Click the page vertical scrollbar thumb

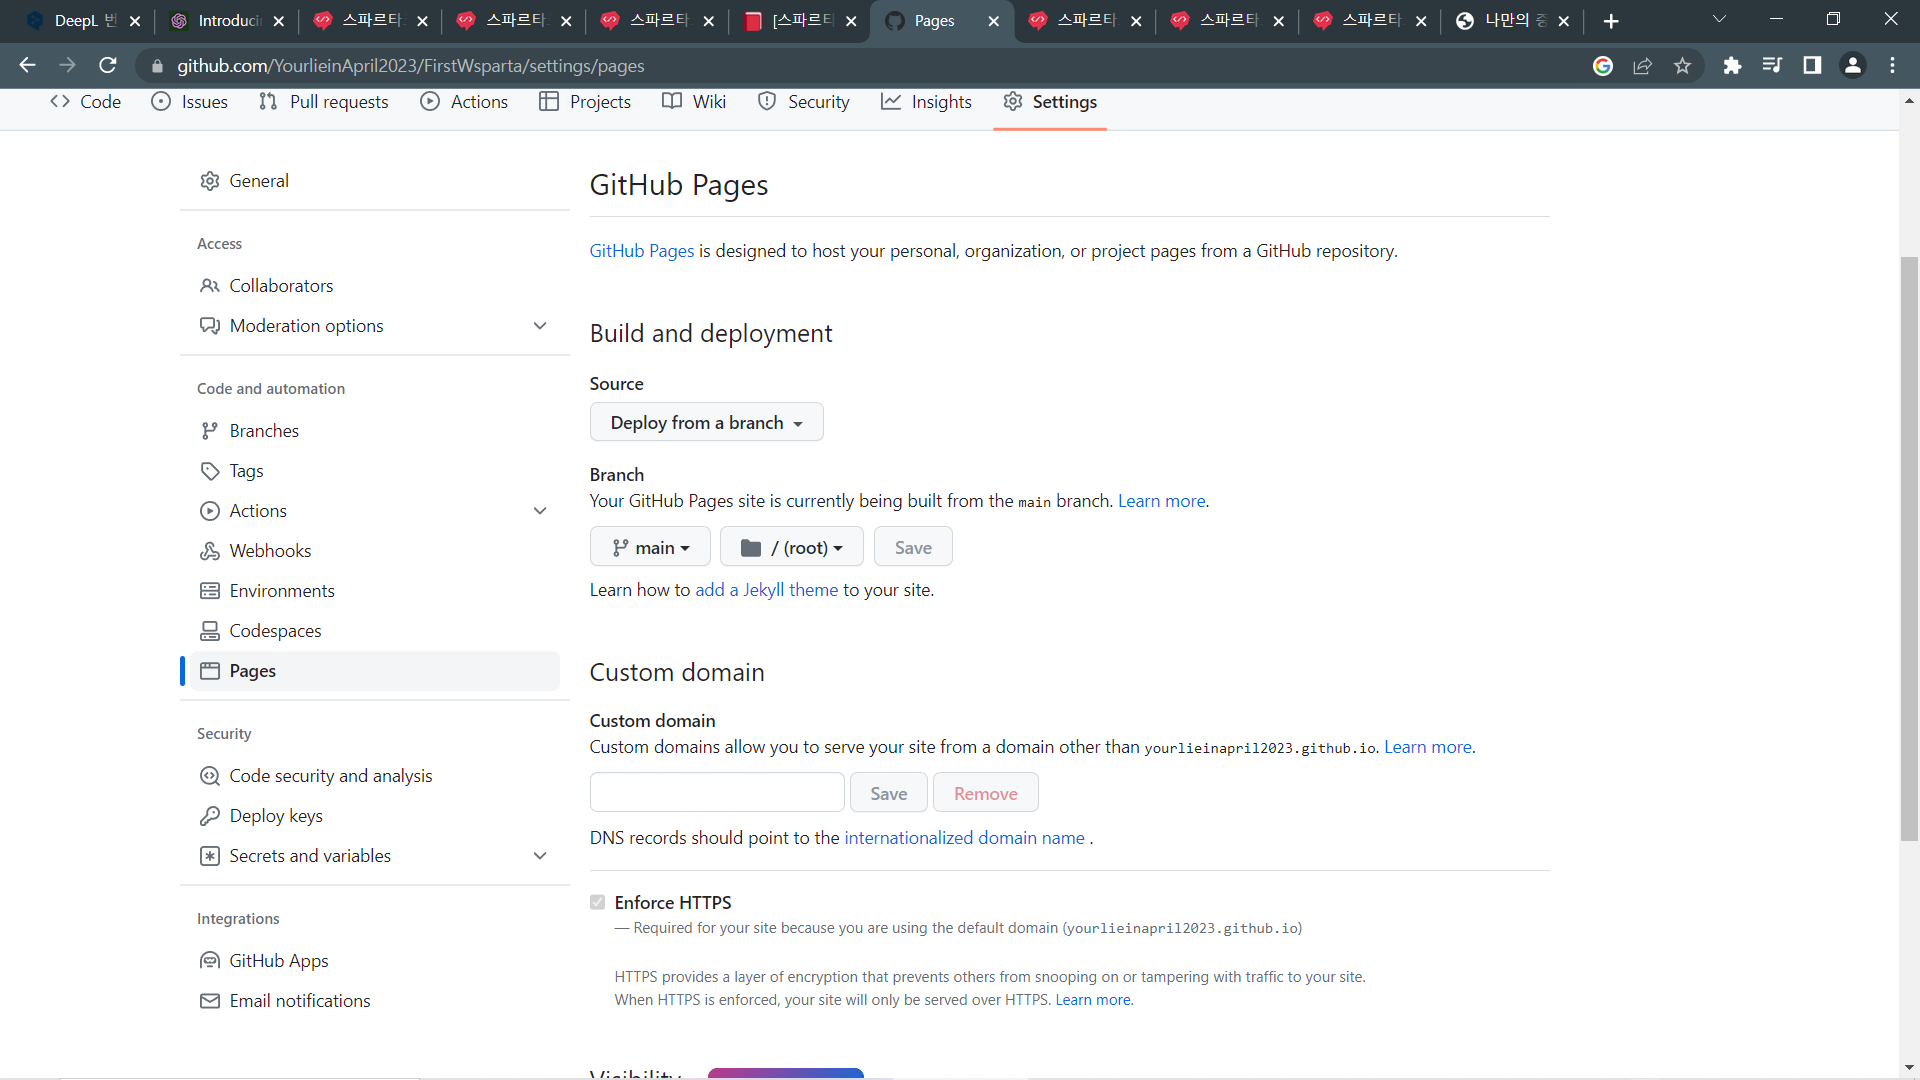click(1909, 550)
